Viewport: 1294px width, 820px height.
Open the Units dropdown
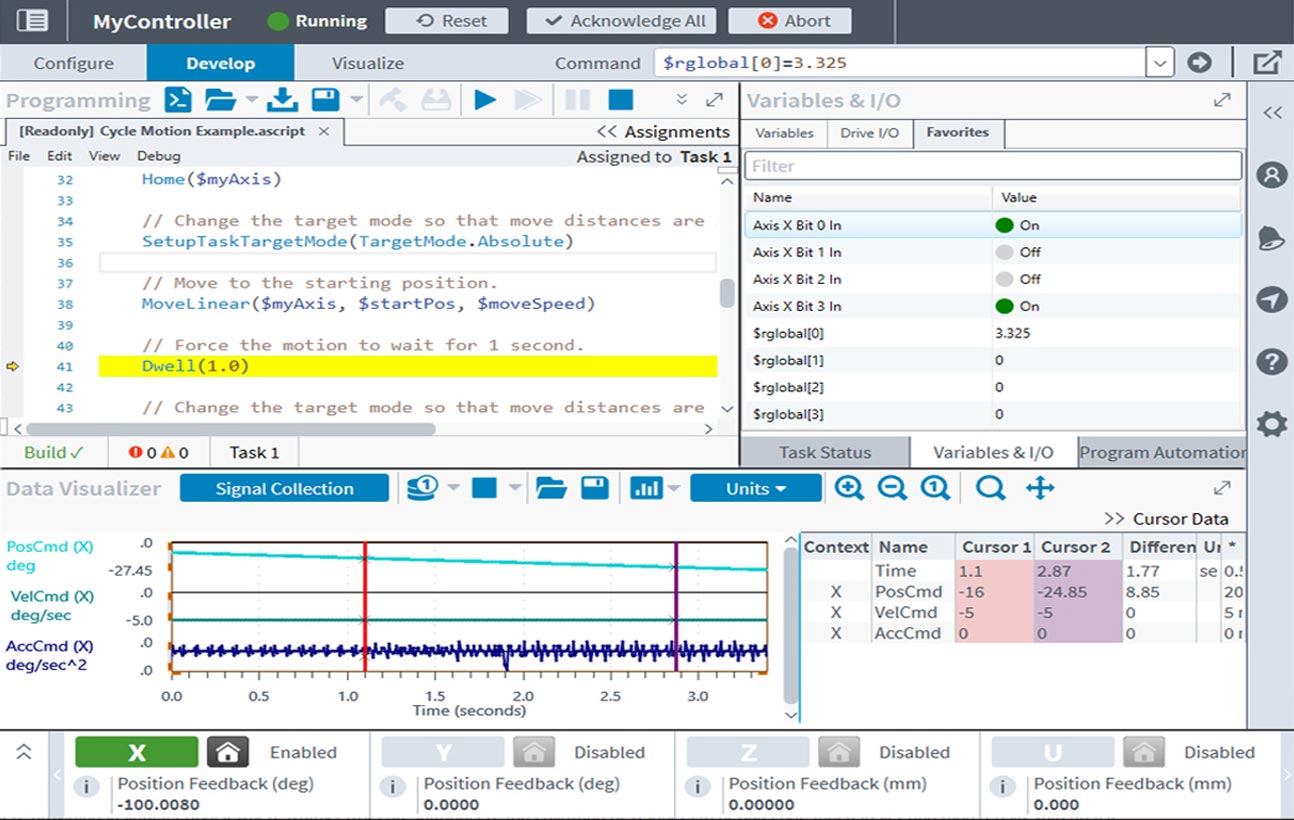tap(755, 488)
